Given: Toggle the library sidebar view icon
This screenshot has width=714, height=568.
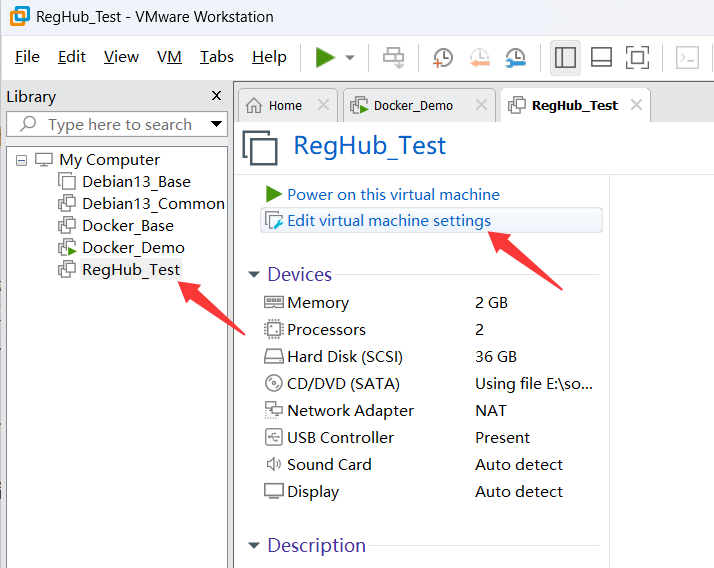Looking at the screenshot, I should pyautogui.click(x=565, y=58).
